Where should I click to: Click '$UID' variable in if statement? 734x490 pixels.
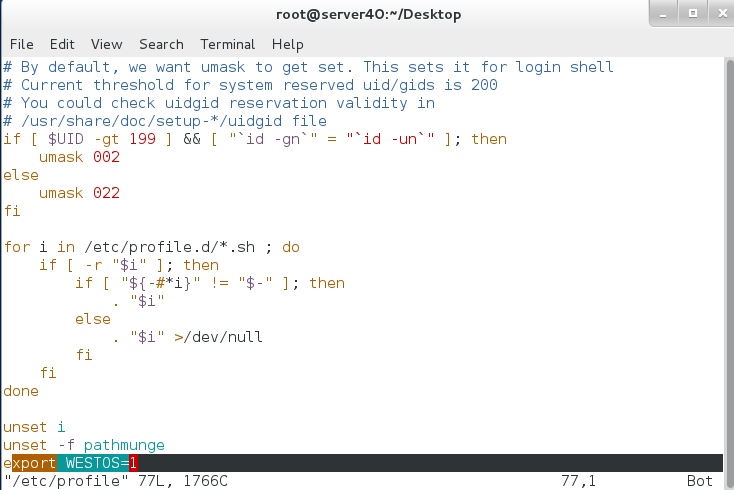coord(66,139)
